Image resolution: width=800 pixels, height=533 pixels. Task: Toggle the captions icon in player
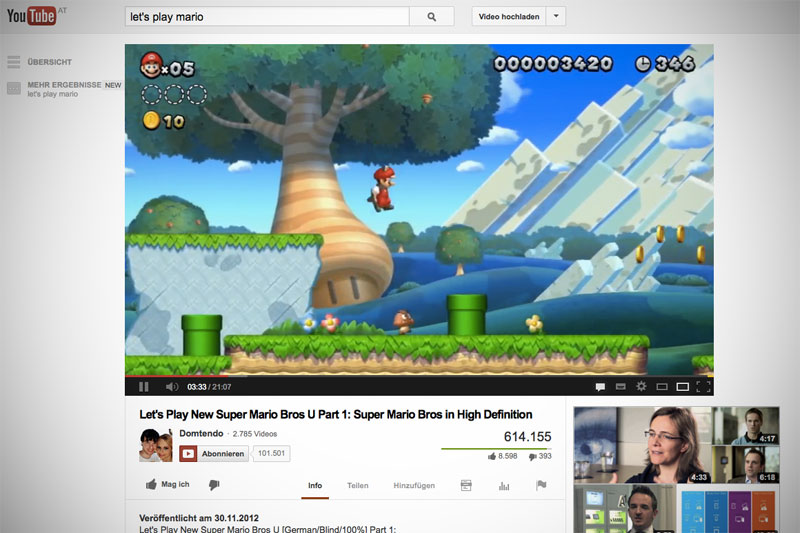(x=621, y=387)
